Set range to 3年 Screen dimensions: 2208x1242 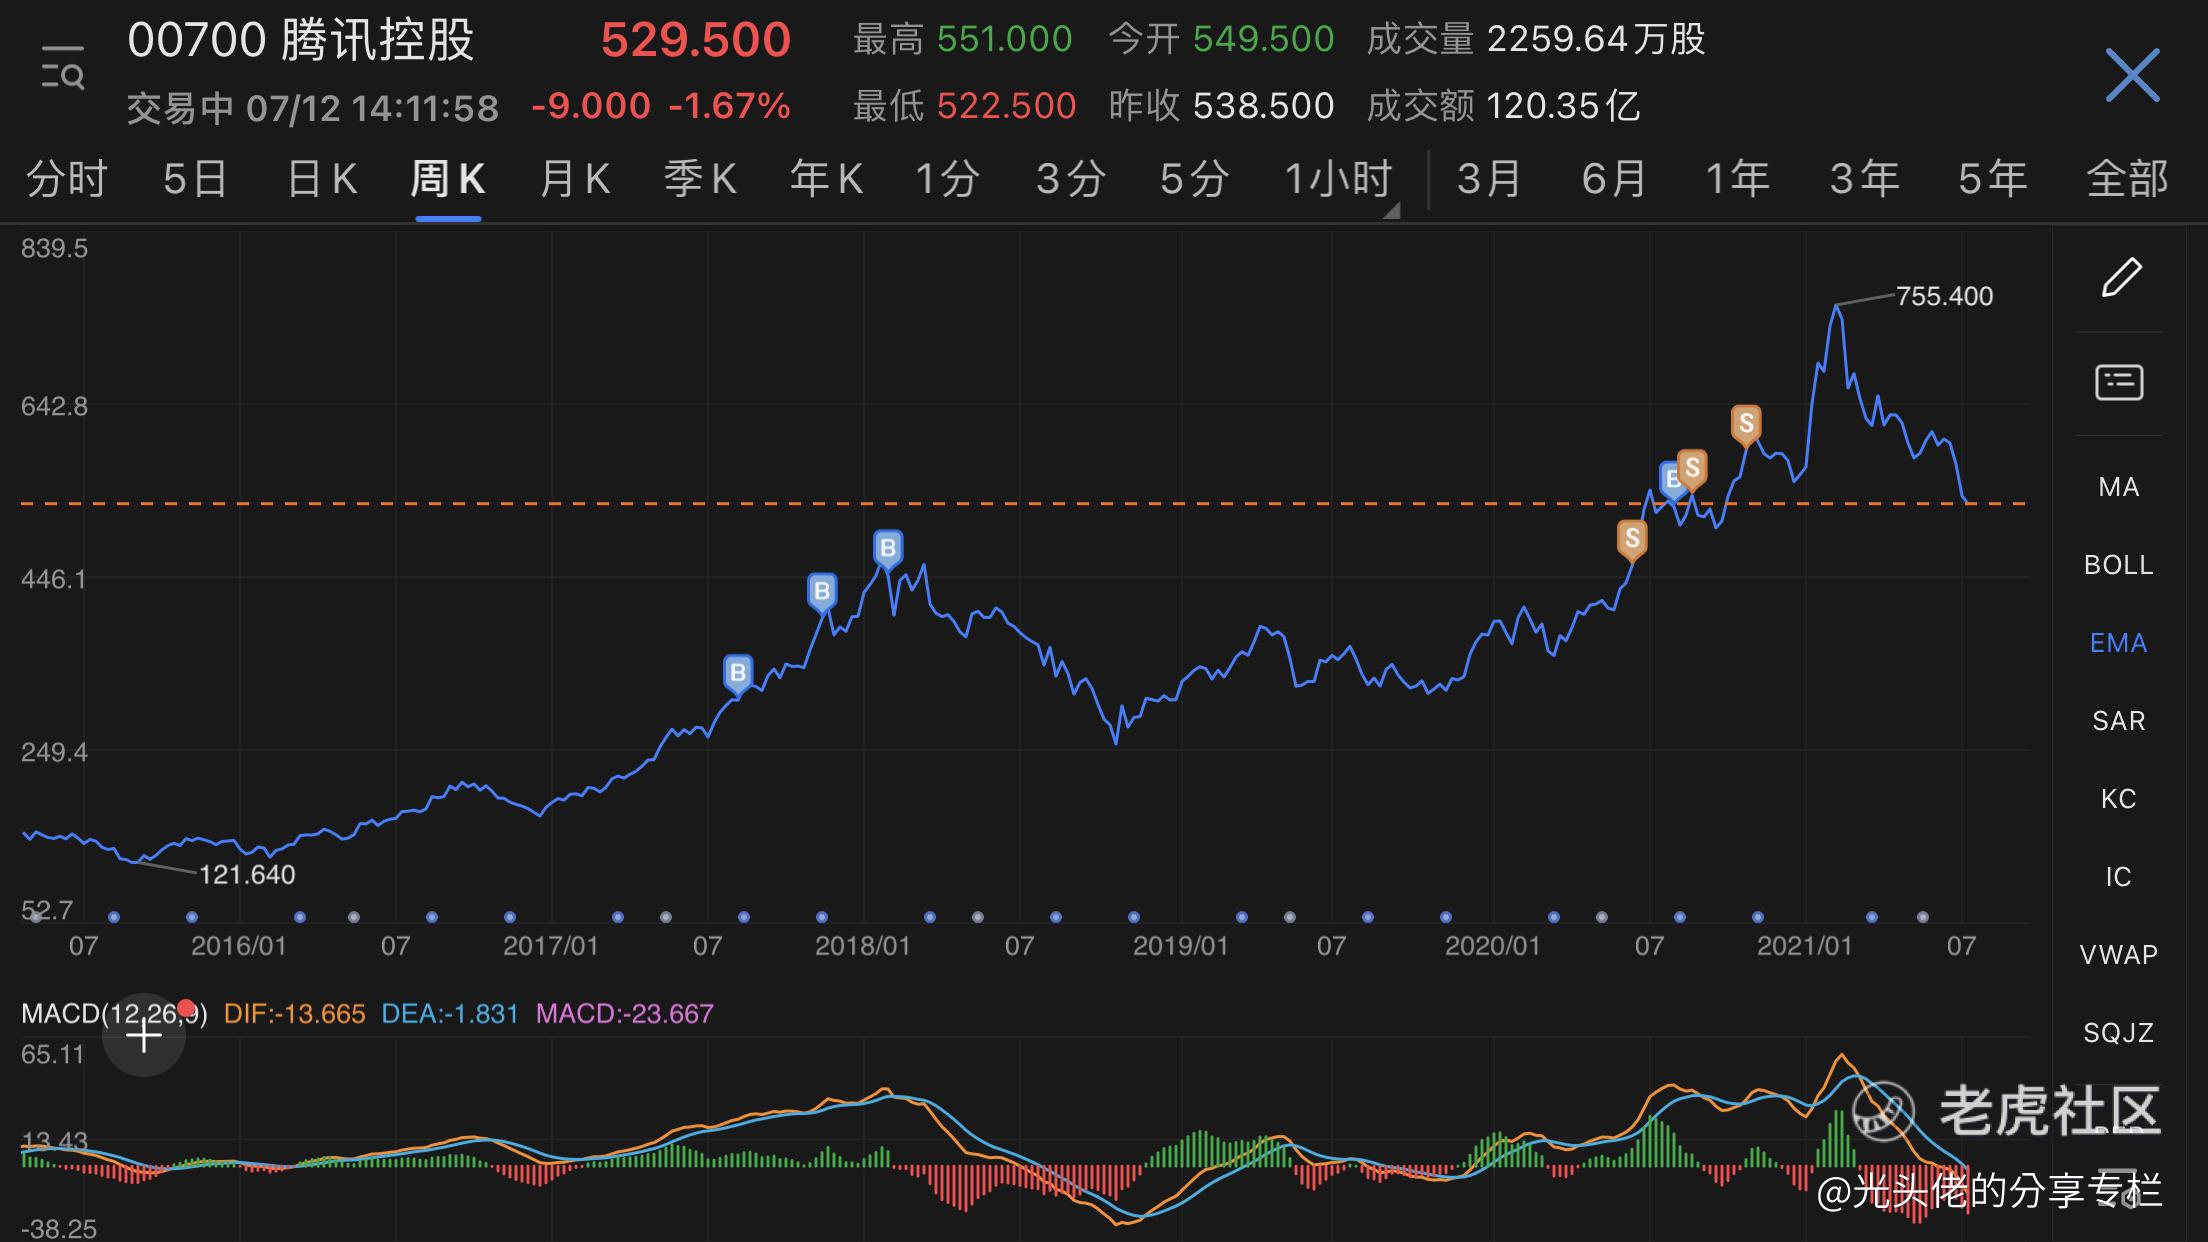pyautogui.click(x=1864, y=179)
